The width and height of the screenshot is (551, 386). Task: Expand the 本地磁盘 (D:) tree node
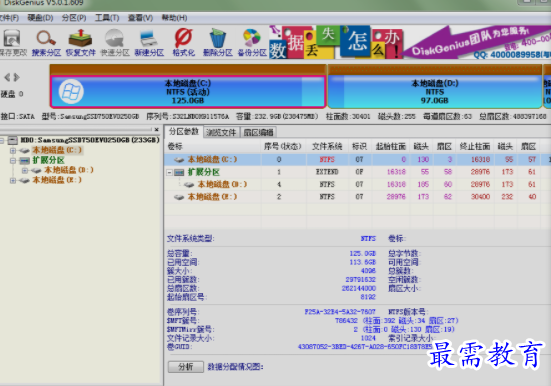[25, 171]
